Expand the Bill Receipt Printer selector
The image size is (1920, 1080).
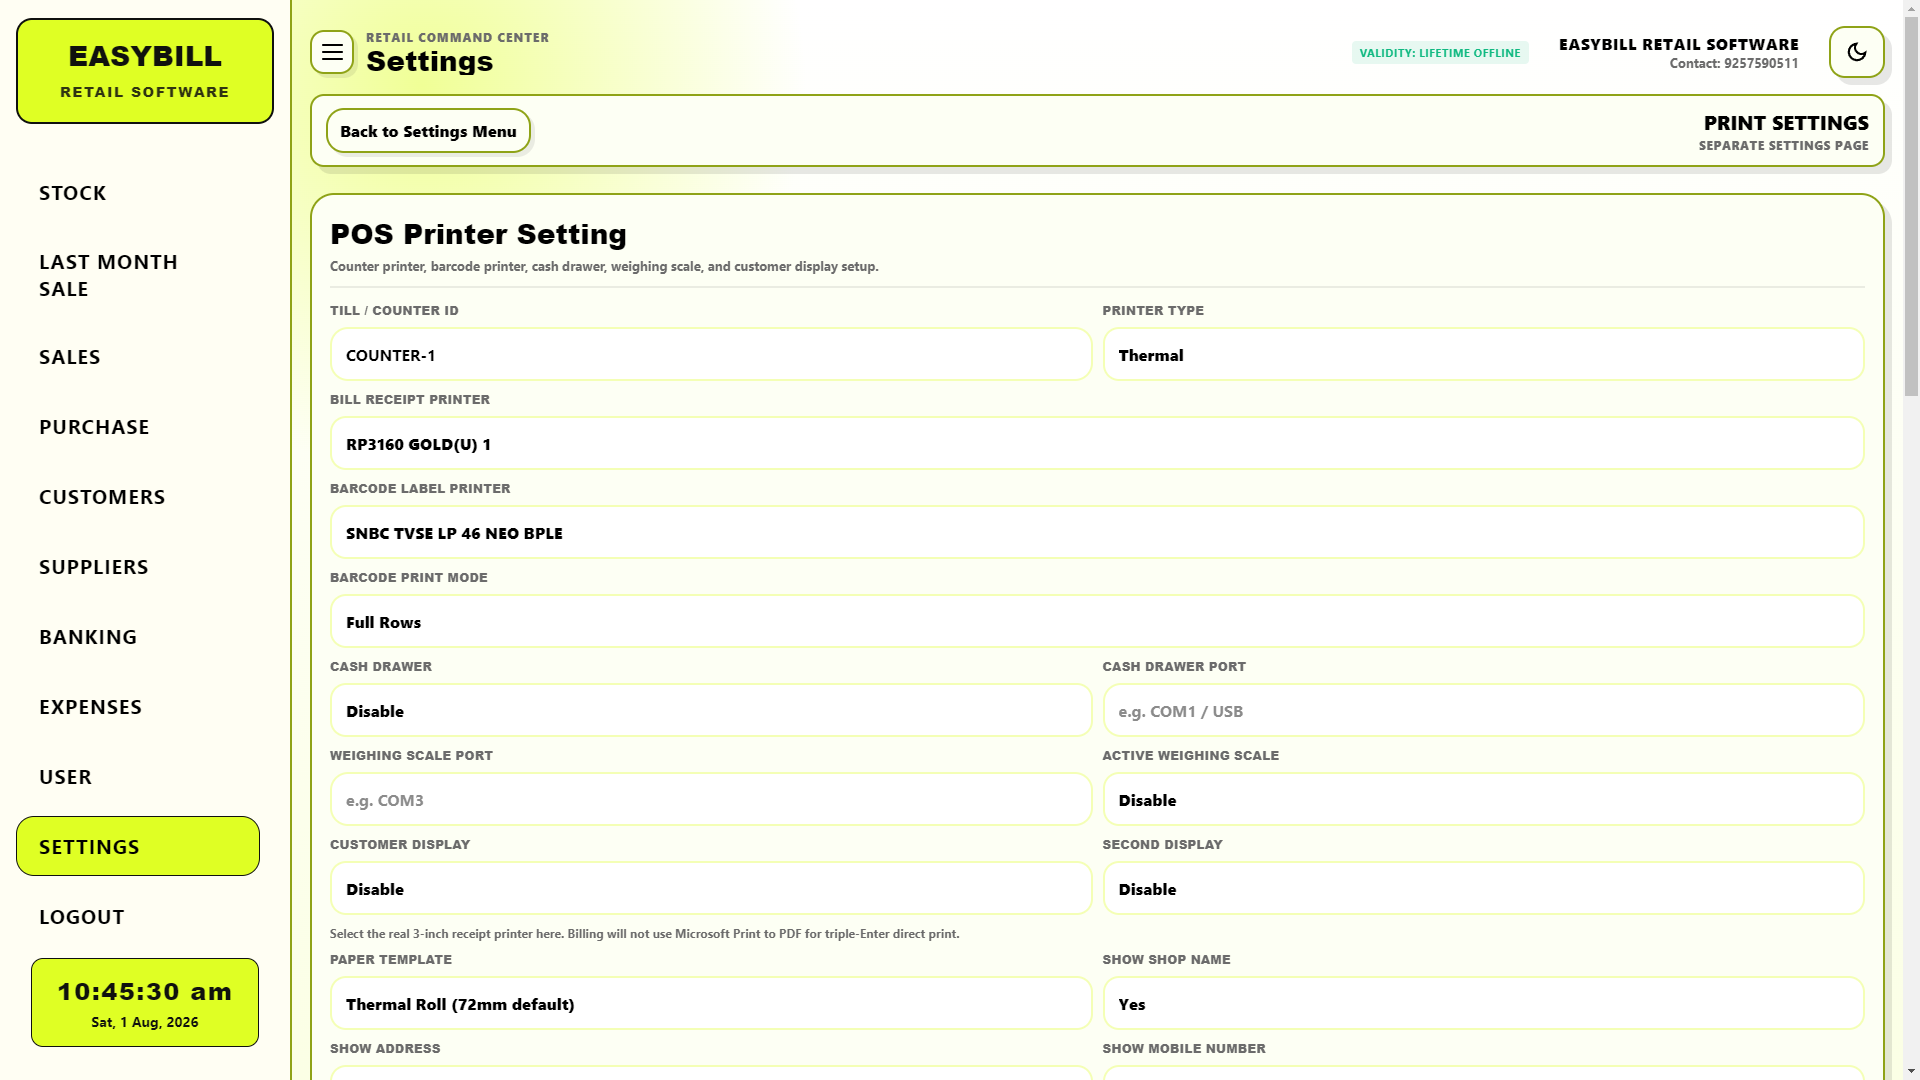(x=1097, y=444)
